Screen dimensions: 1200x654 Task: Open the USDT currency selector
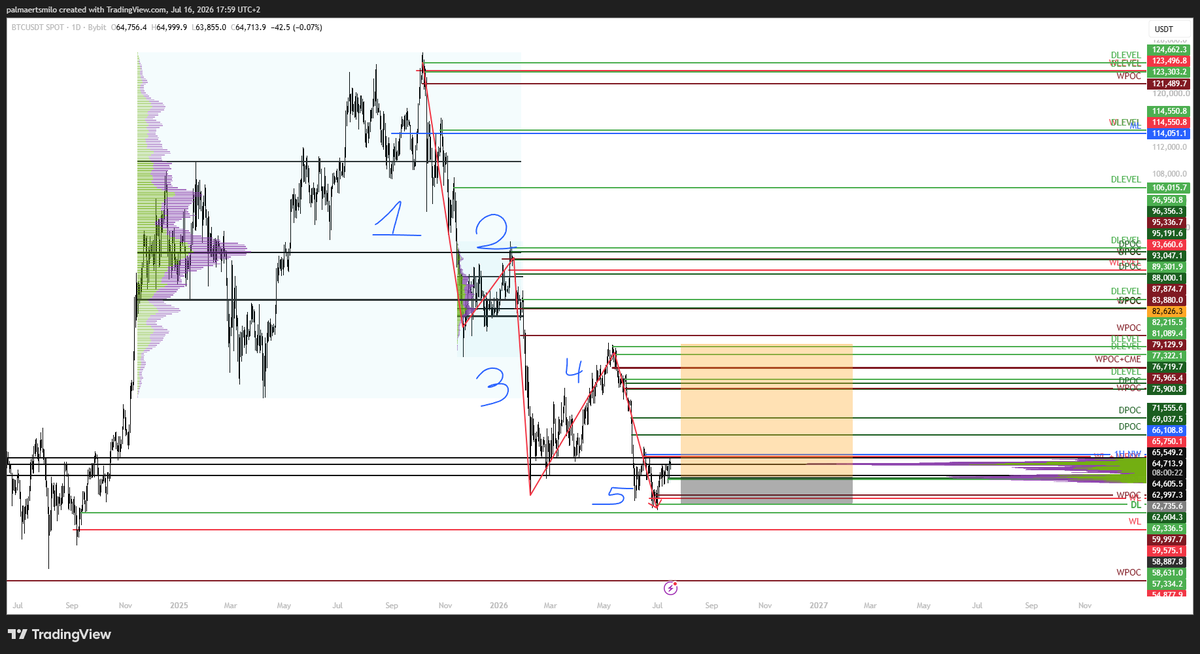[1163, 31]
